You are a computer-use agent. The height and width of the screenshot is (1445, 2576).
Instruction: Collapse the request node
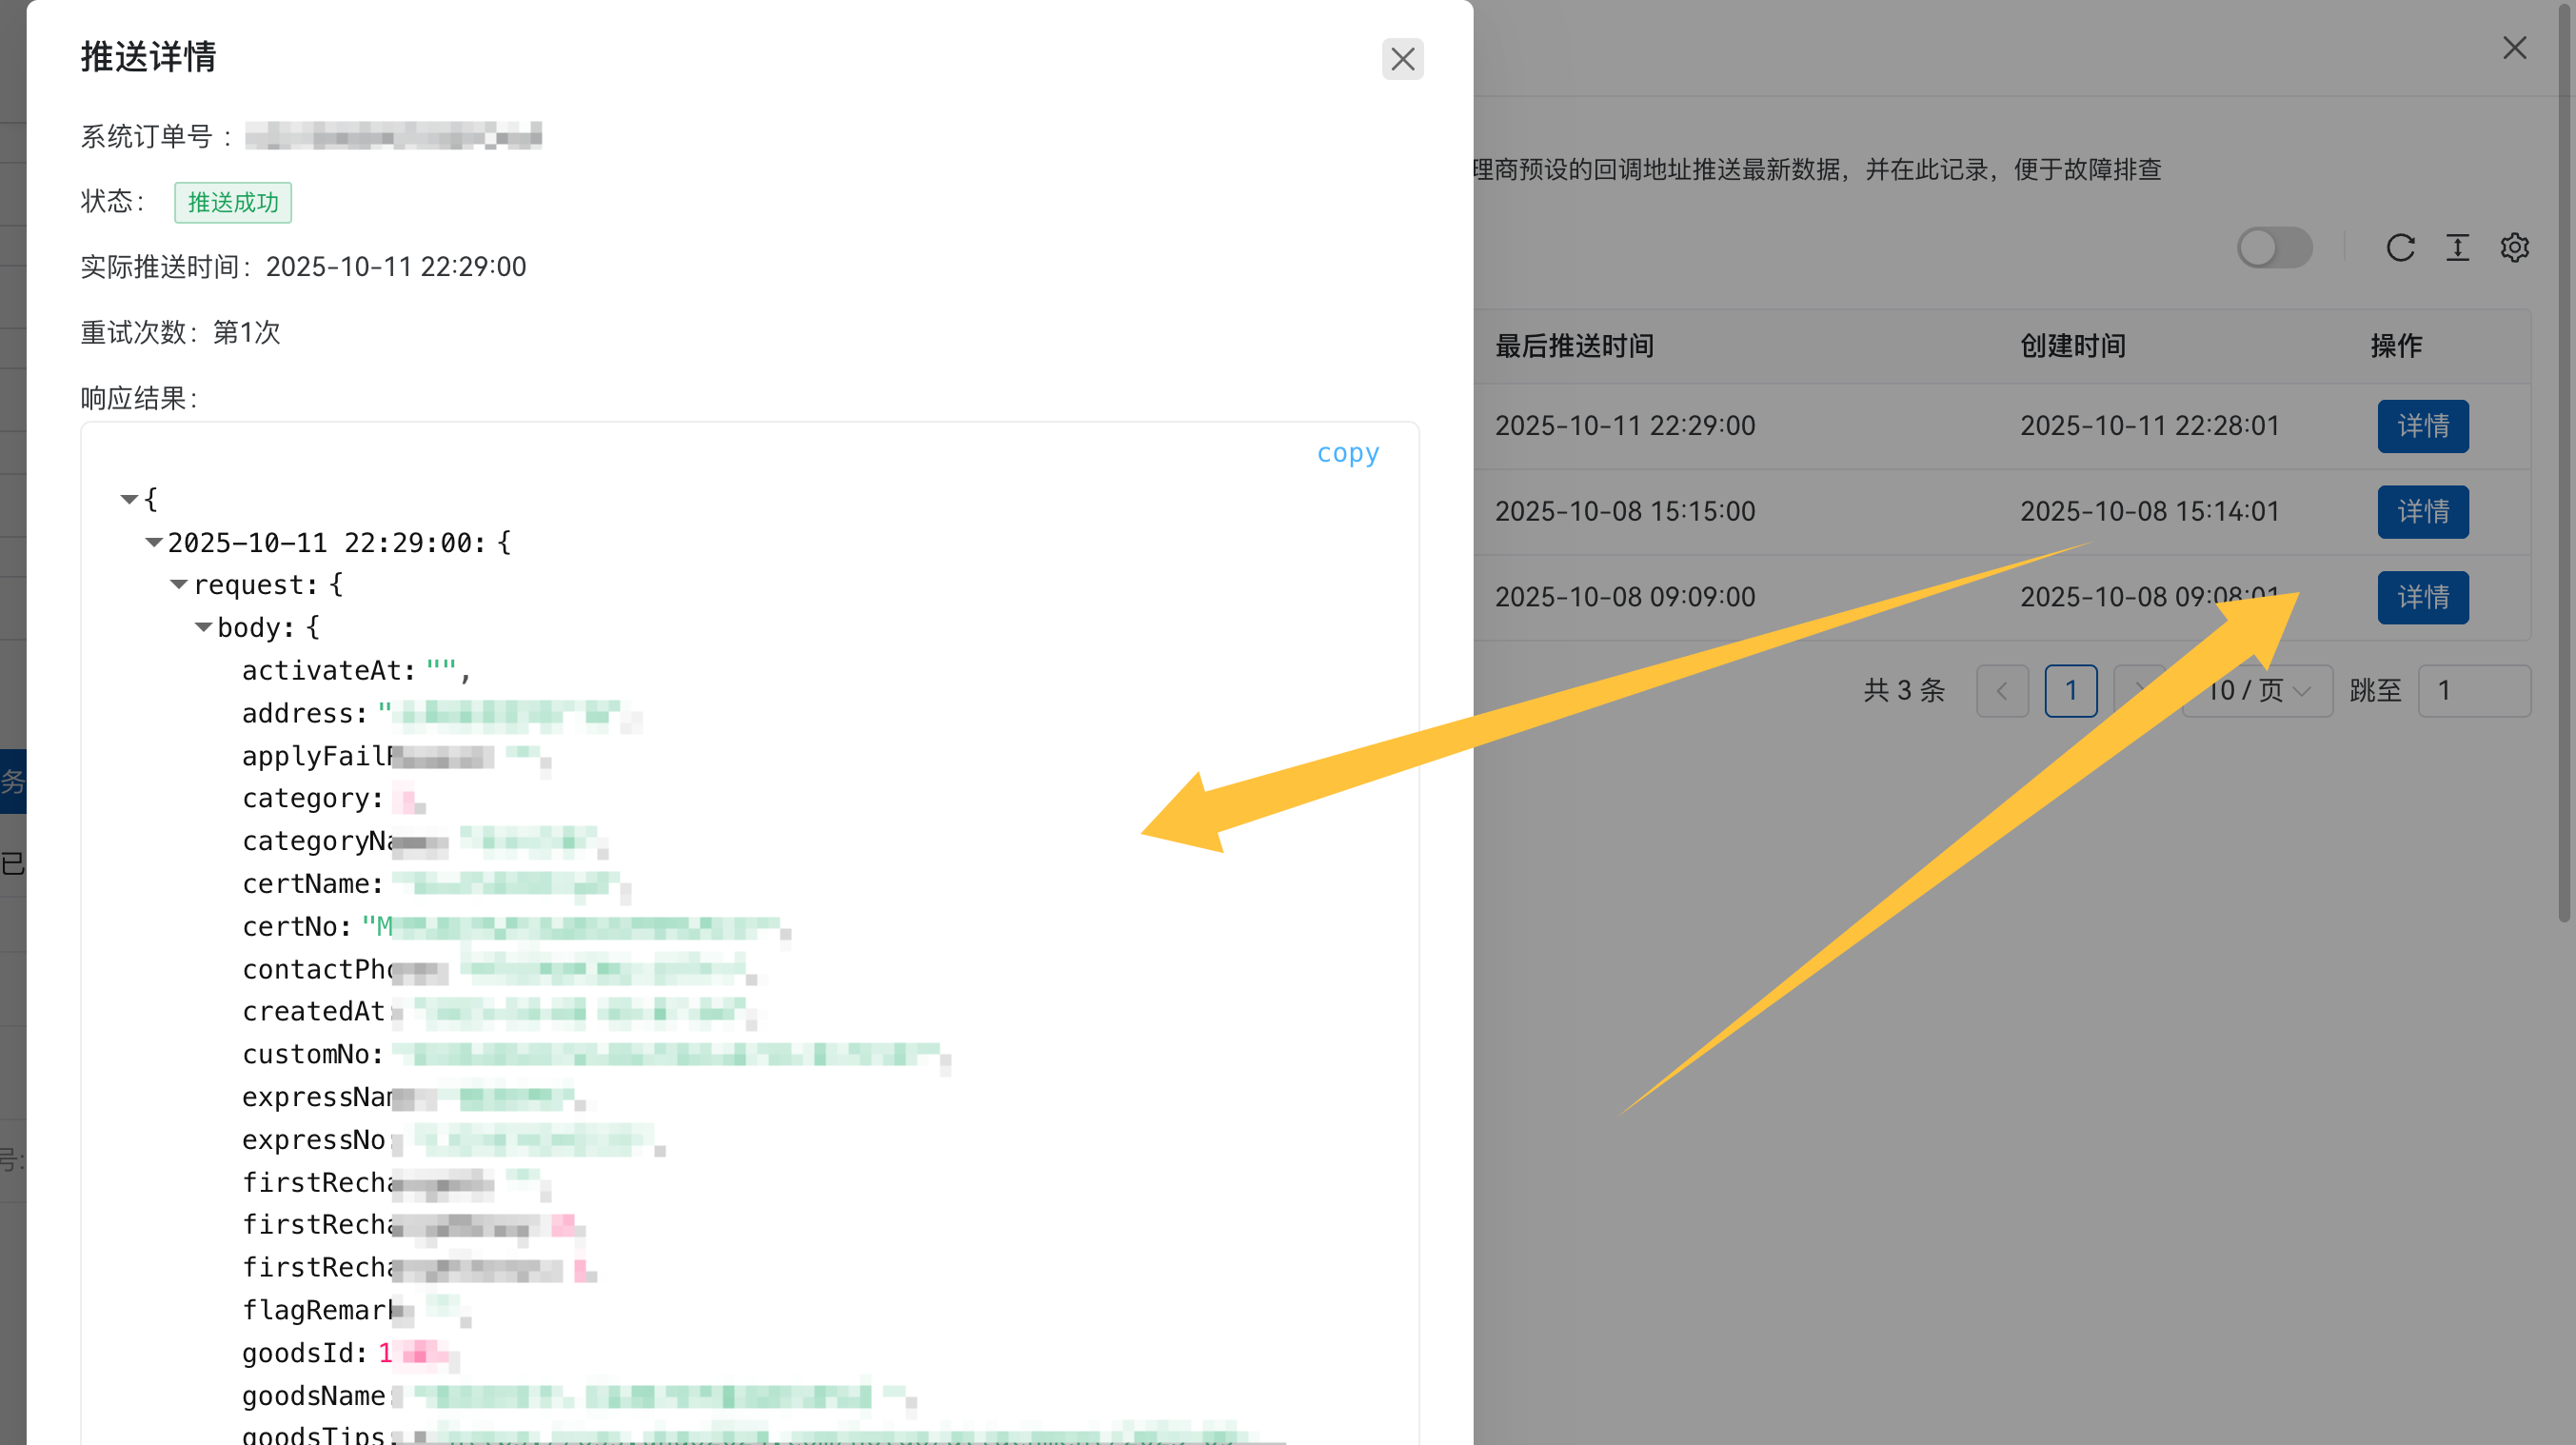(179, 585)
